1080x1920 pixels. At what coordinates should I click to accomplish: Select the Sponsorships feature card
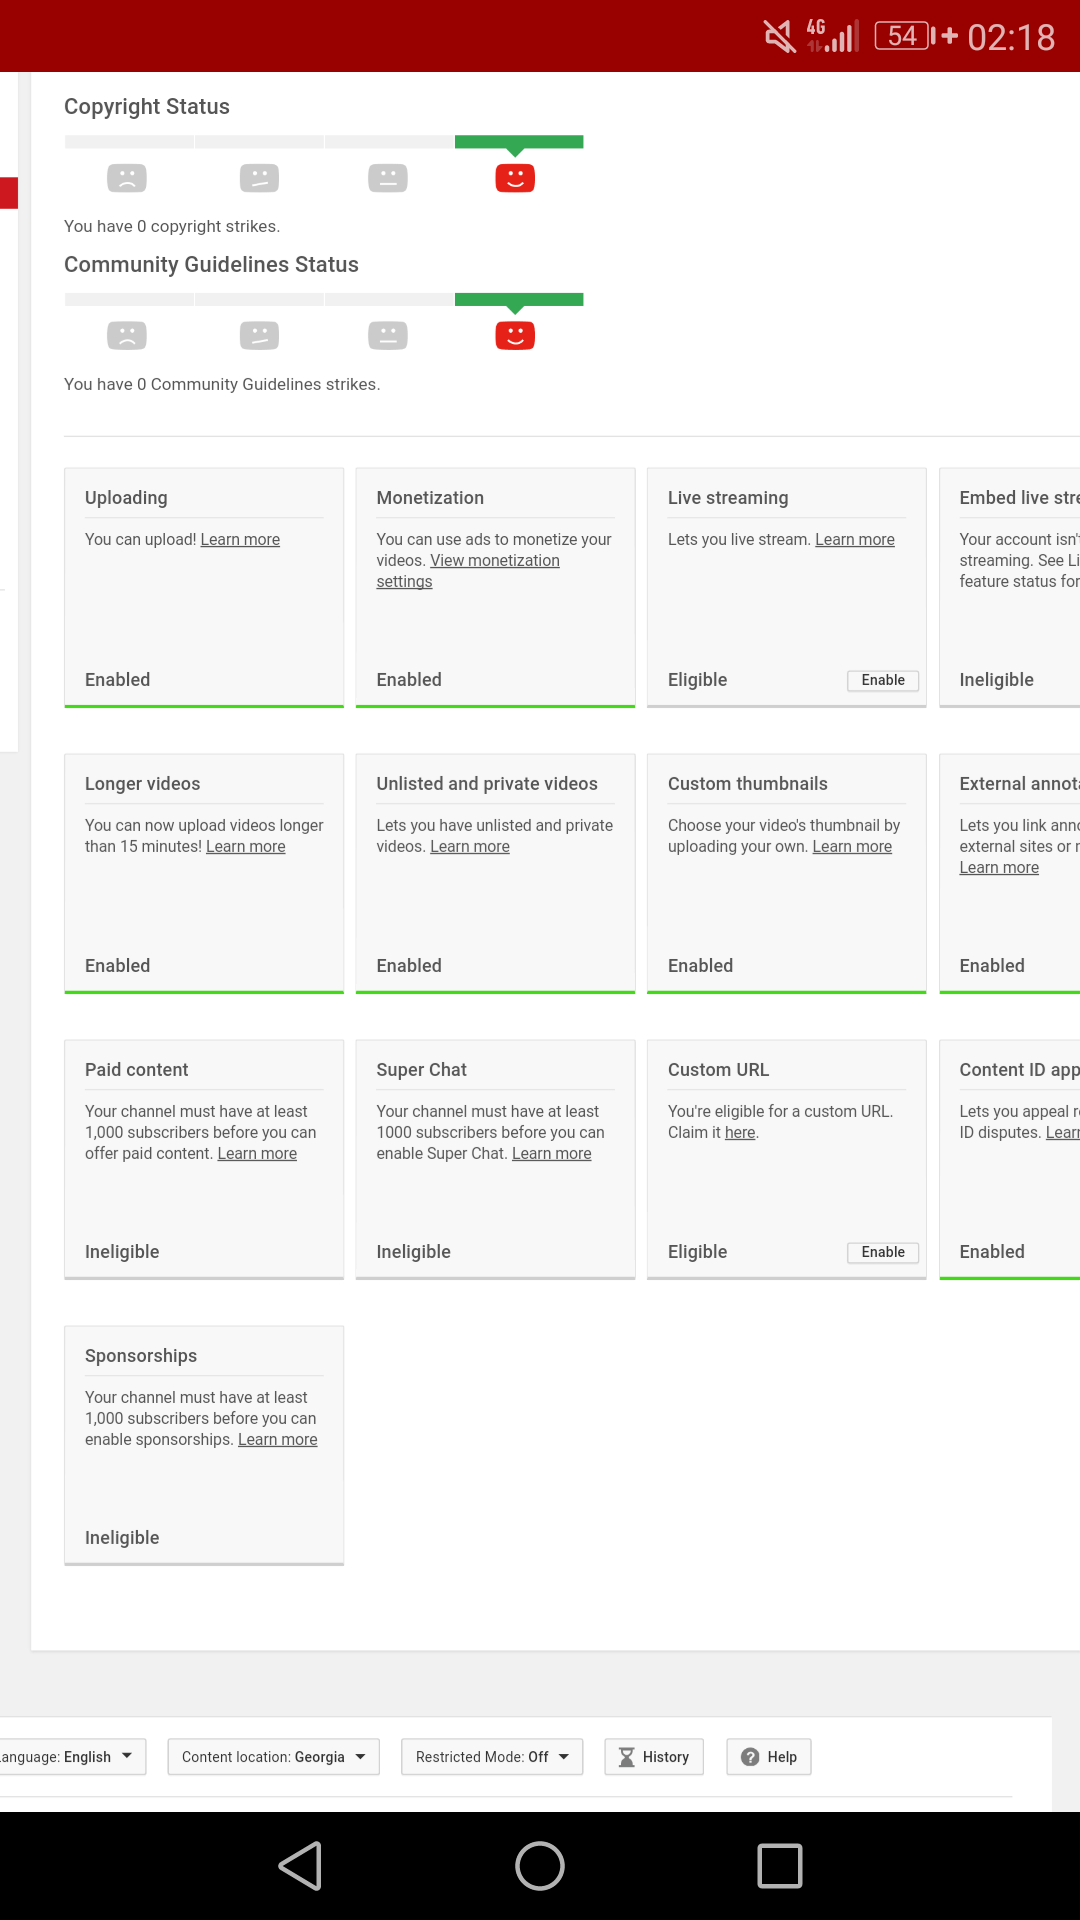coord(204,1445)
